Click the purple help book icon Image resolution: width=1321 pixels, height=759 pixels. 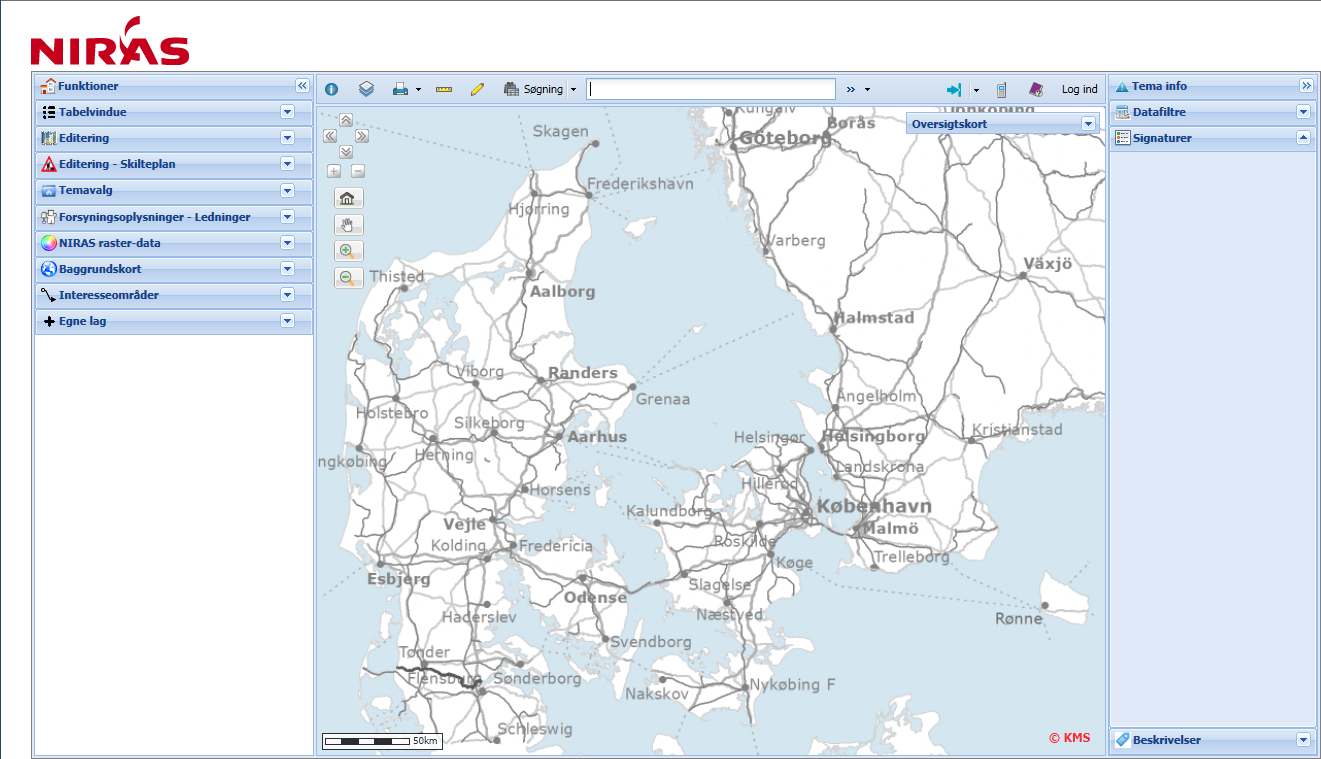[x=1036, y=89]
